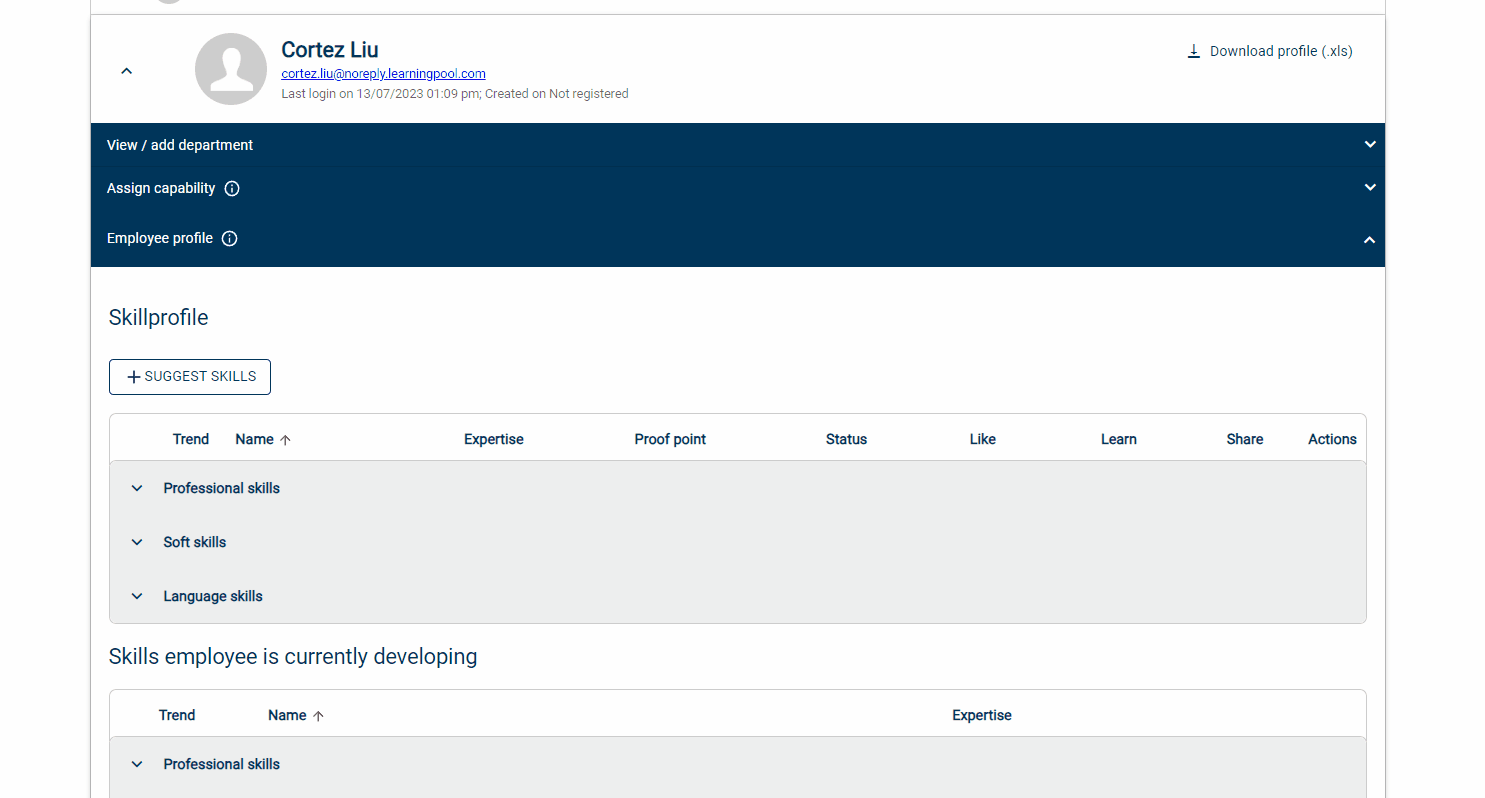The height and width of the screenshot is (798, 1485).
Task: Collapse the Employee profile section
Action: (1369, 240)
